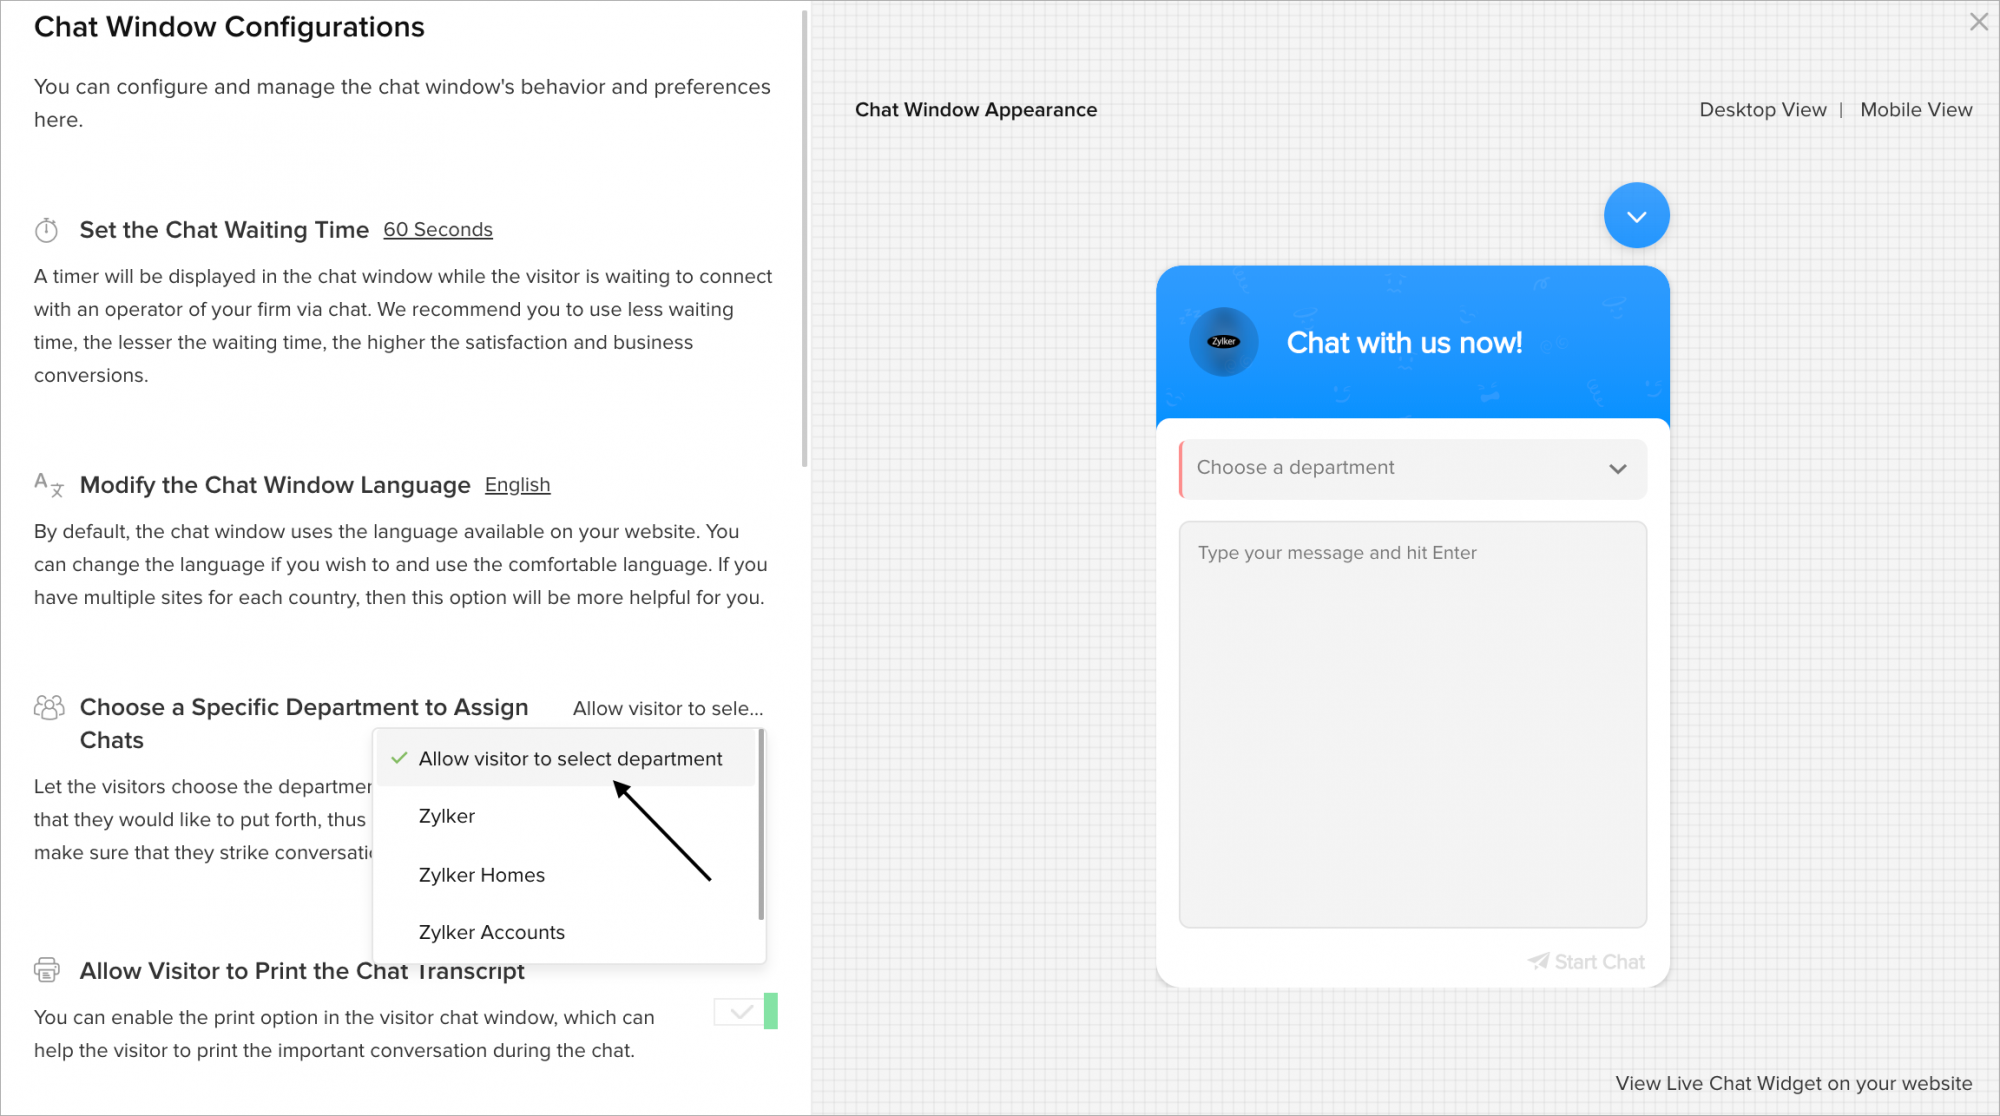Select Desktop View tab

point(1762,110)
